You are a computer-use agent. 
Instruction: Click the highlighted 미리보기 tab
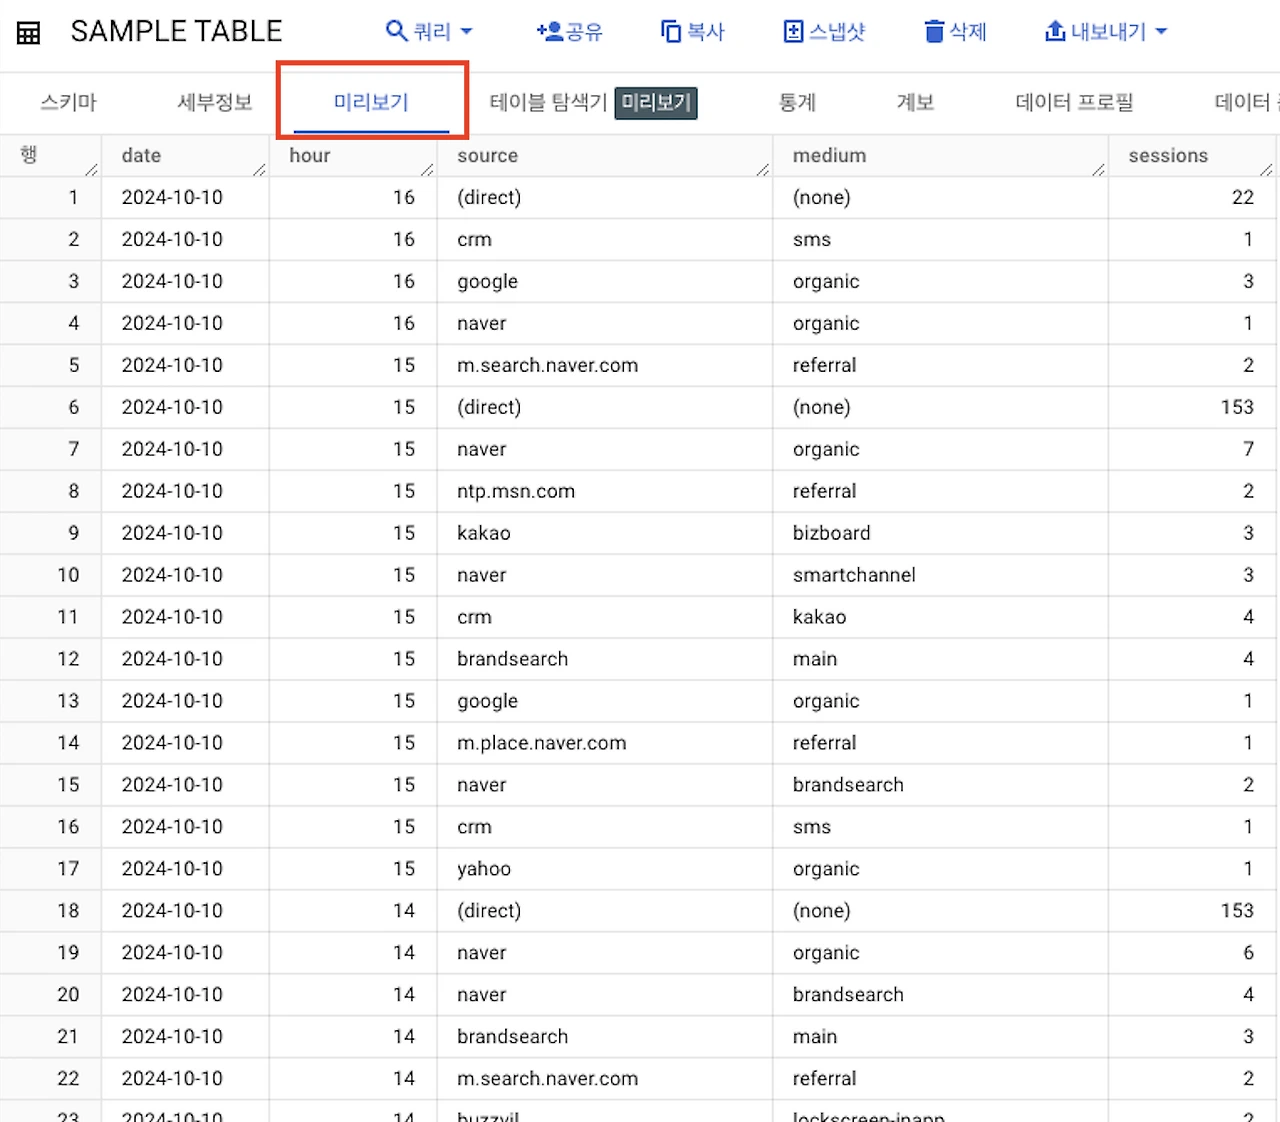(x=371, y=101)
